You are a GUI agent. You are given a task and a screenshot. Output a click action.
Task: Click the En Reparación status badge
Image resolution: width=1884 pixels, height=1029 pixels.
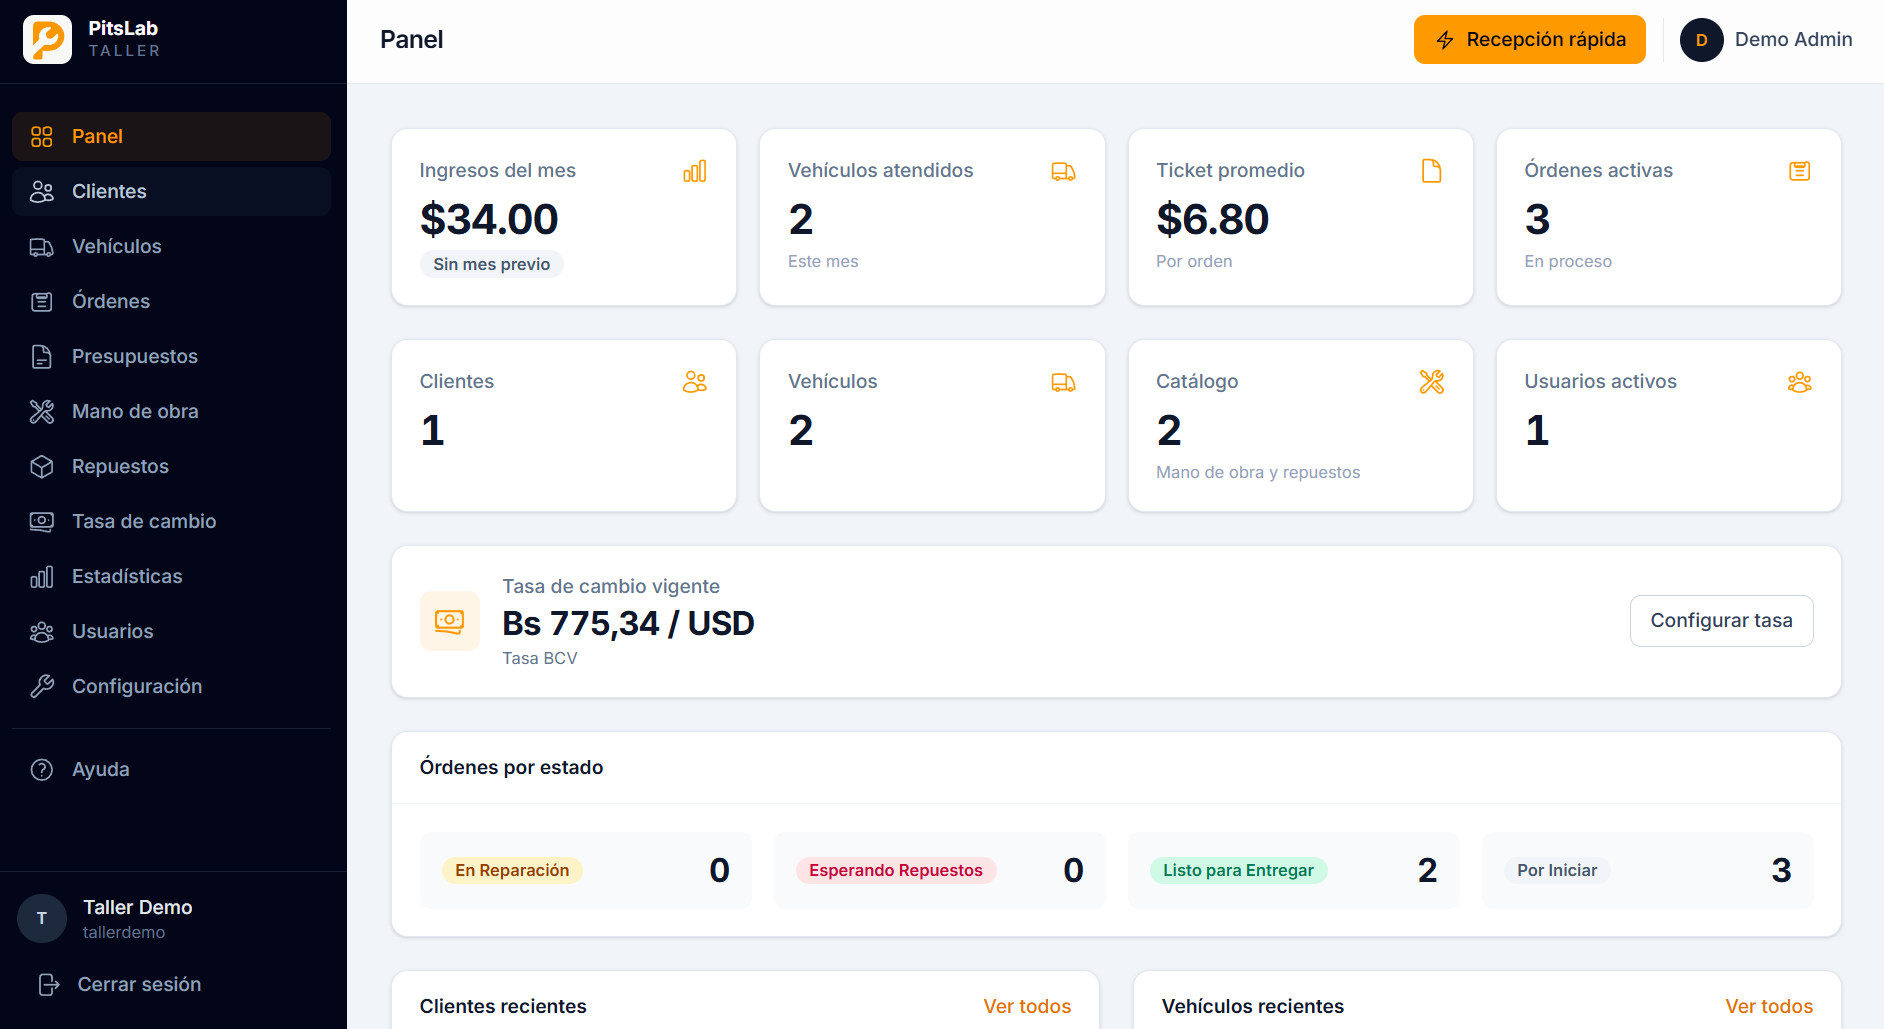click(512, 870)
